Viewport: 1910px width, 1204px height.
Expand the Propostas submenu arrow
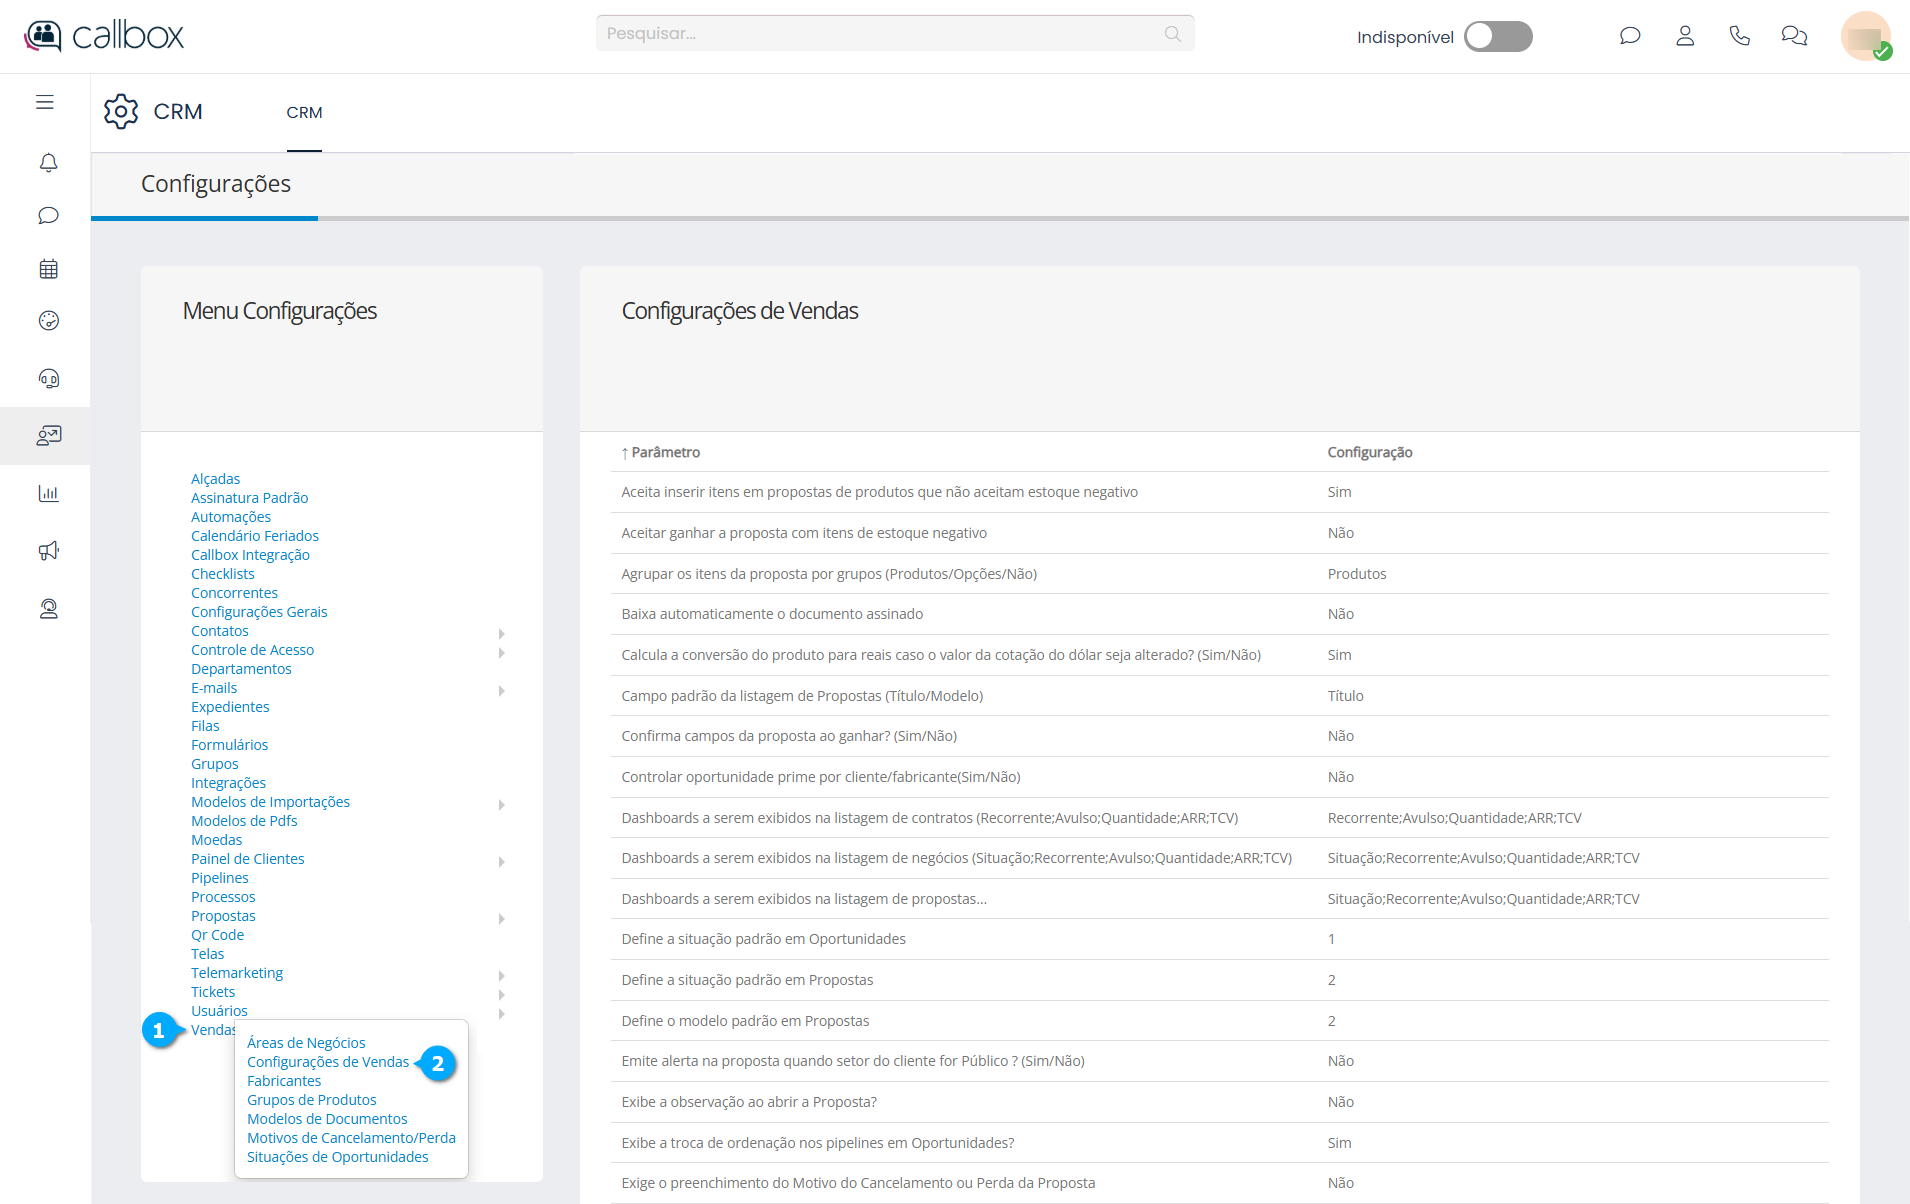coord(502,919)
